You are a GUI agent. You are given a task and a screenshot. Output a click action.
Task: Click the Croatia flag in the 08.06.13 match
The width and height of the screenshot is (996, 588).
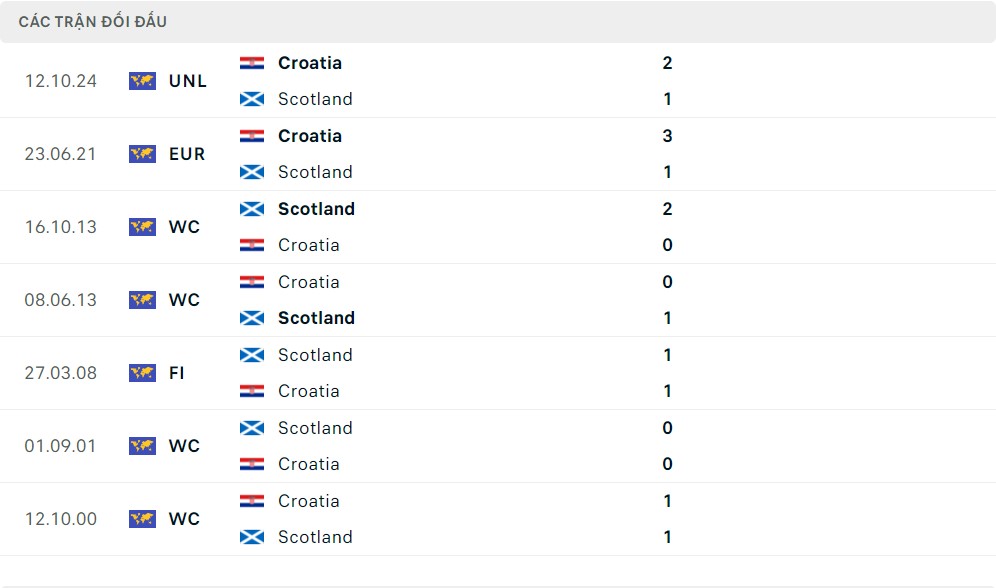(x=252, y=282)
